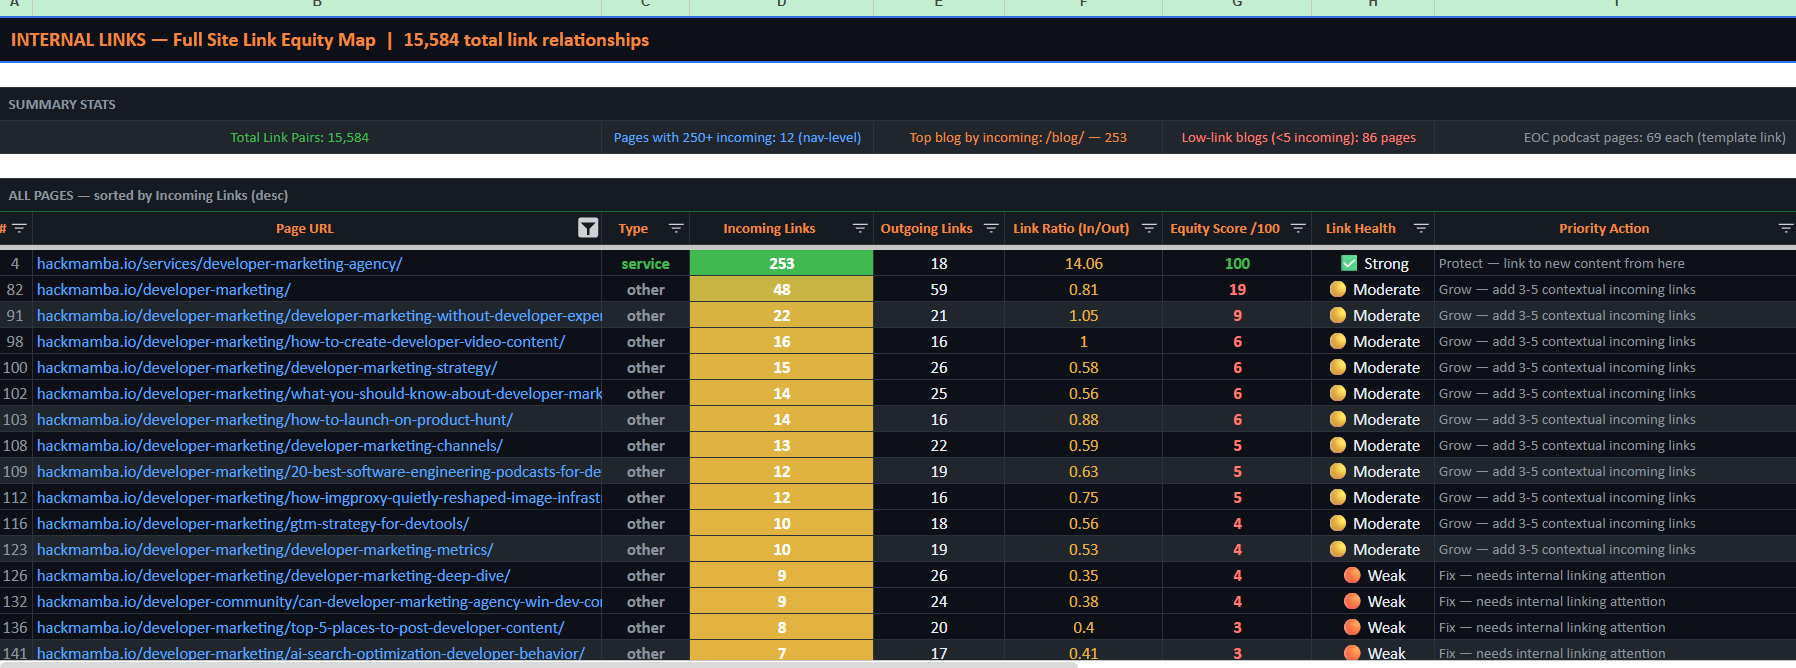Select row number 112 cell
This screenshot has height=668, width=1796.
coord(15,497)
